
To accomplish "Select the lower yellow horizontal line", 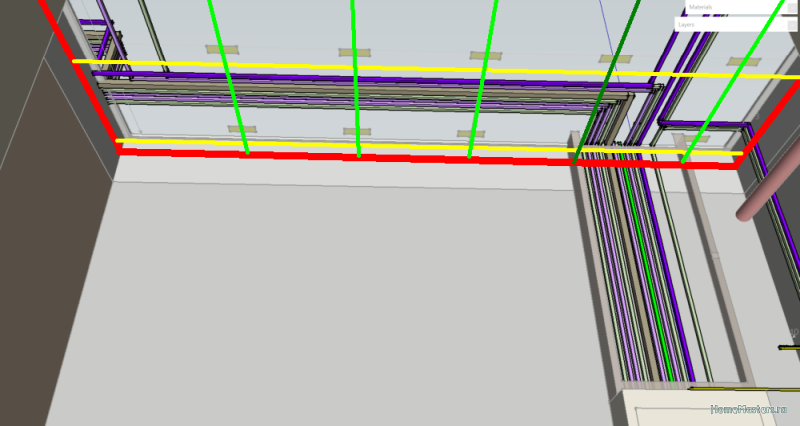I will pyautogui.click(x=400, y=147).
